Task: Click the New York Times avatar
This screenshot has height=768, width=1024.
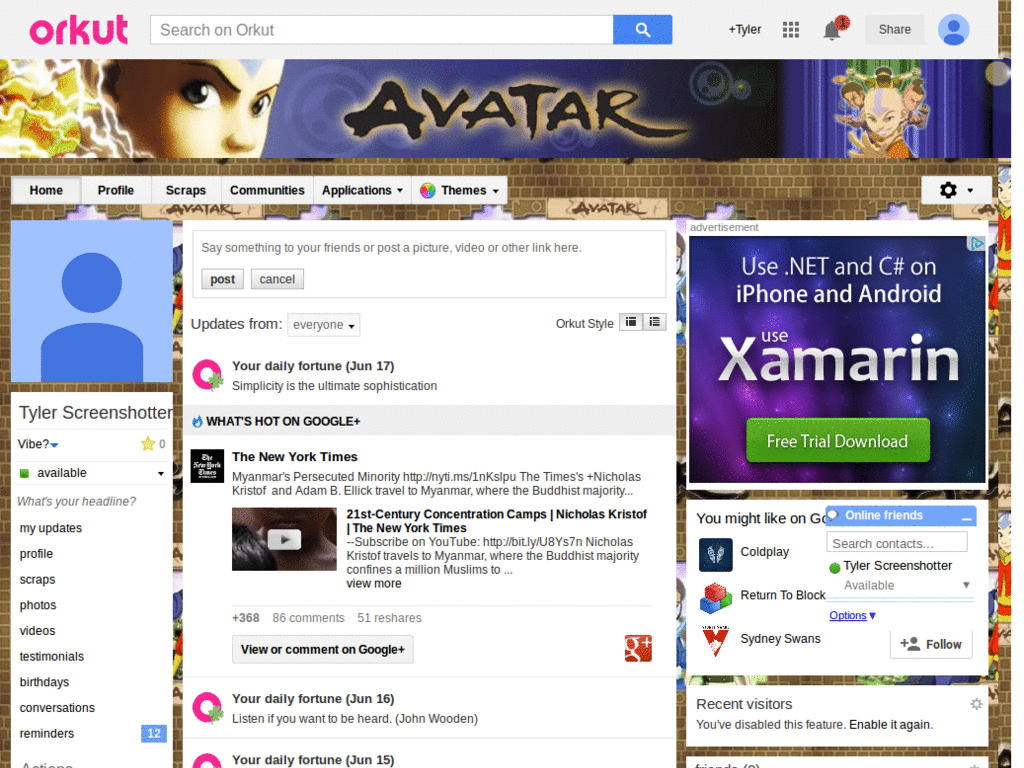Action: point(207,466)
